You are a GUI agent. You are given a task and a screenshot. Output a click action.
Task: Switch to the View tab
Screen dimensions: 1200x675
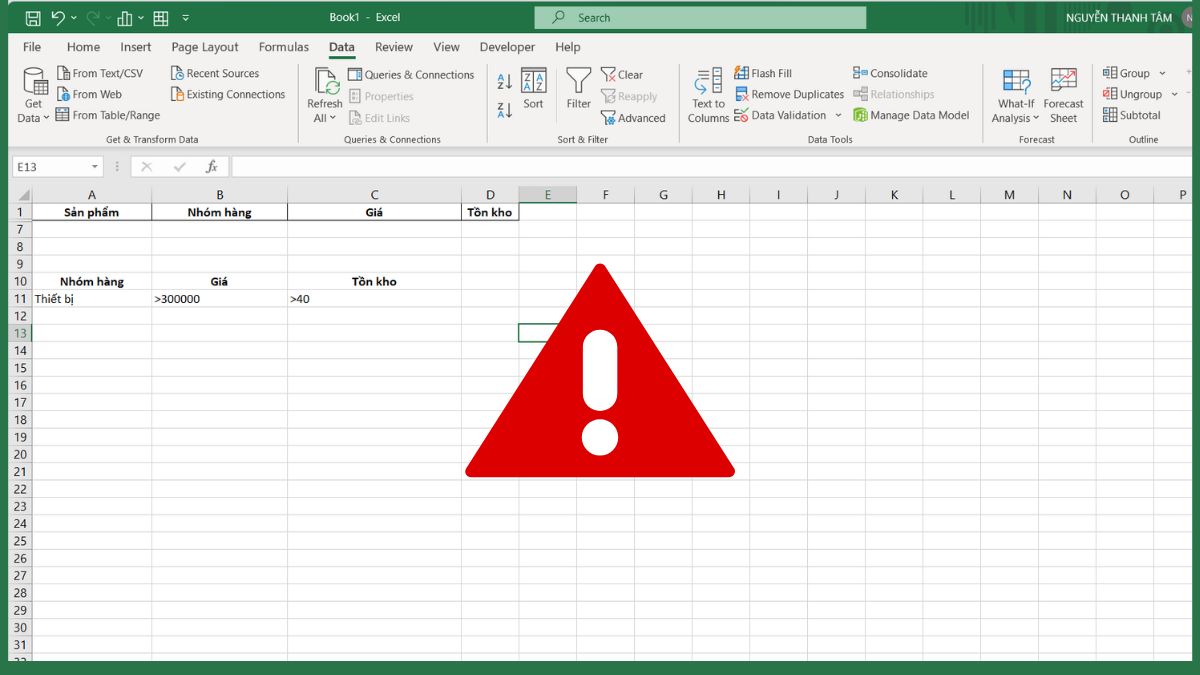446,47
